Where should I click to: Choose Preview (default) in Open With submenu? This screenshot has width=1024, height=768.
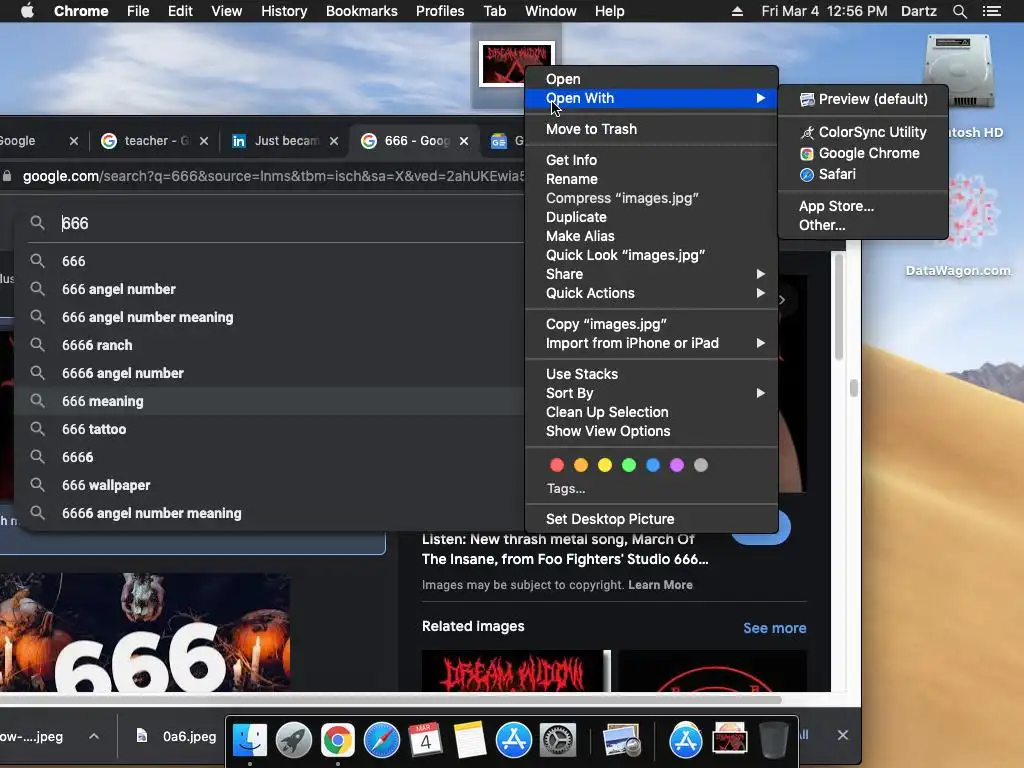[x=863, y=99]
